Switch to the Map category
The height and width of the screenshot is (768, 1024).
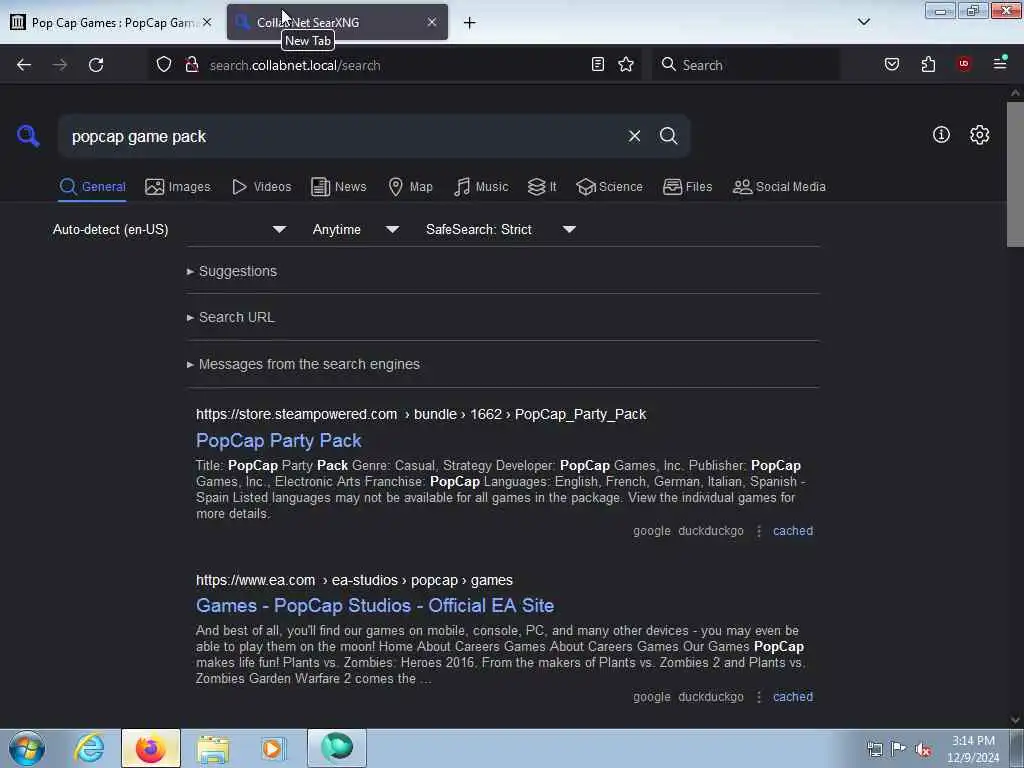pos(410,187)
